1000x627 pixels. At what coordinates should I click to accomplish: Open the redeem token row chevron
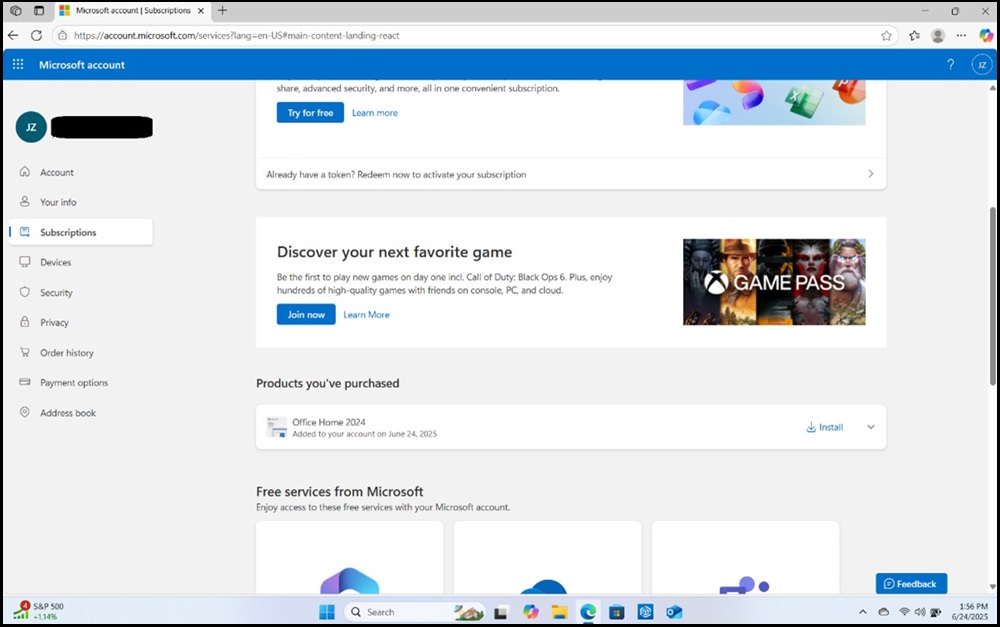click(870, 173)
